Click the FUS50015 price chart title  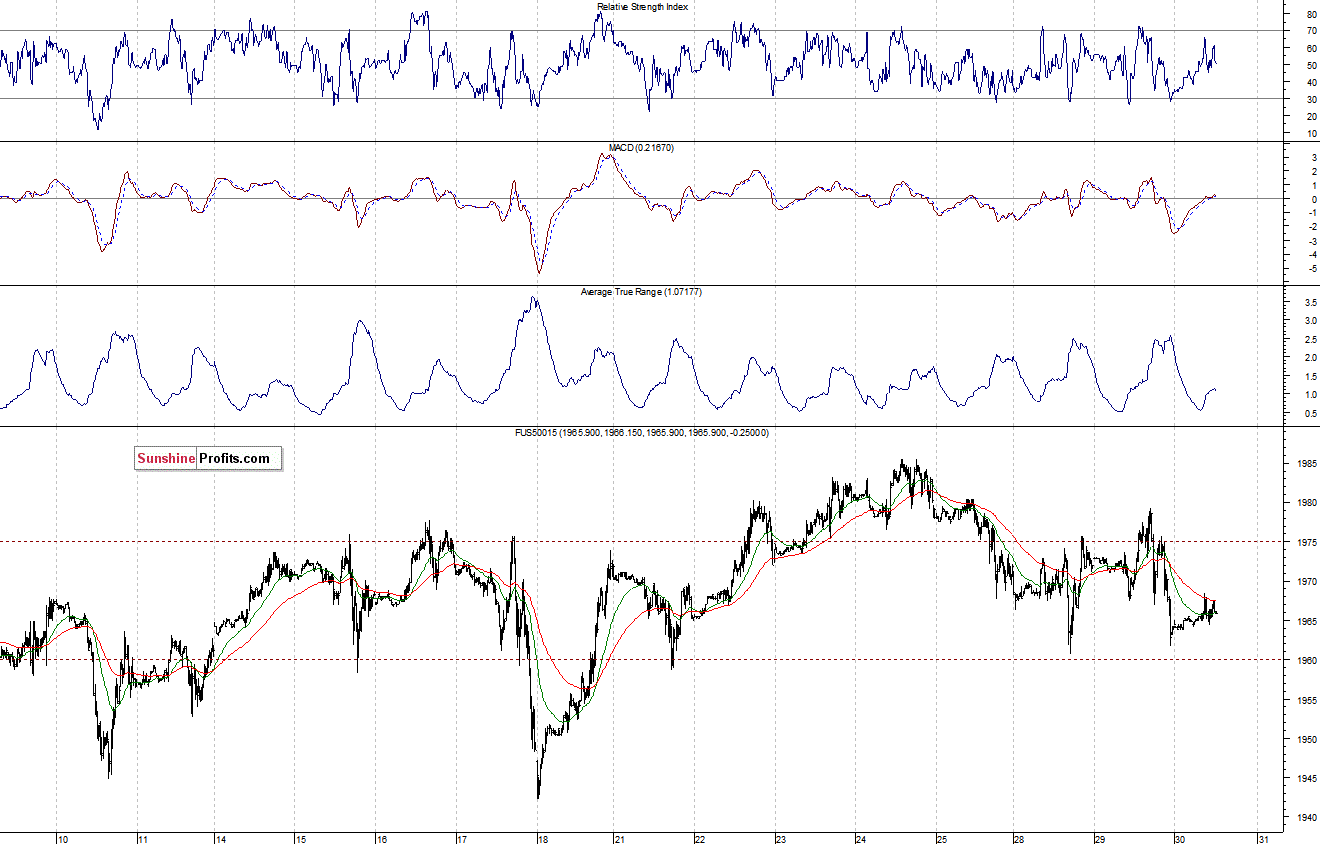[x=642, y=433]
